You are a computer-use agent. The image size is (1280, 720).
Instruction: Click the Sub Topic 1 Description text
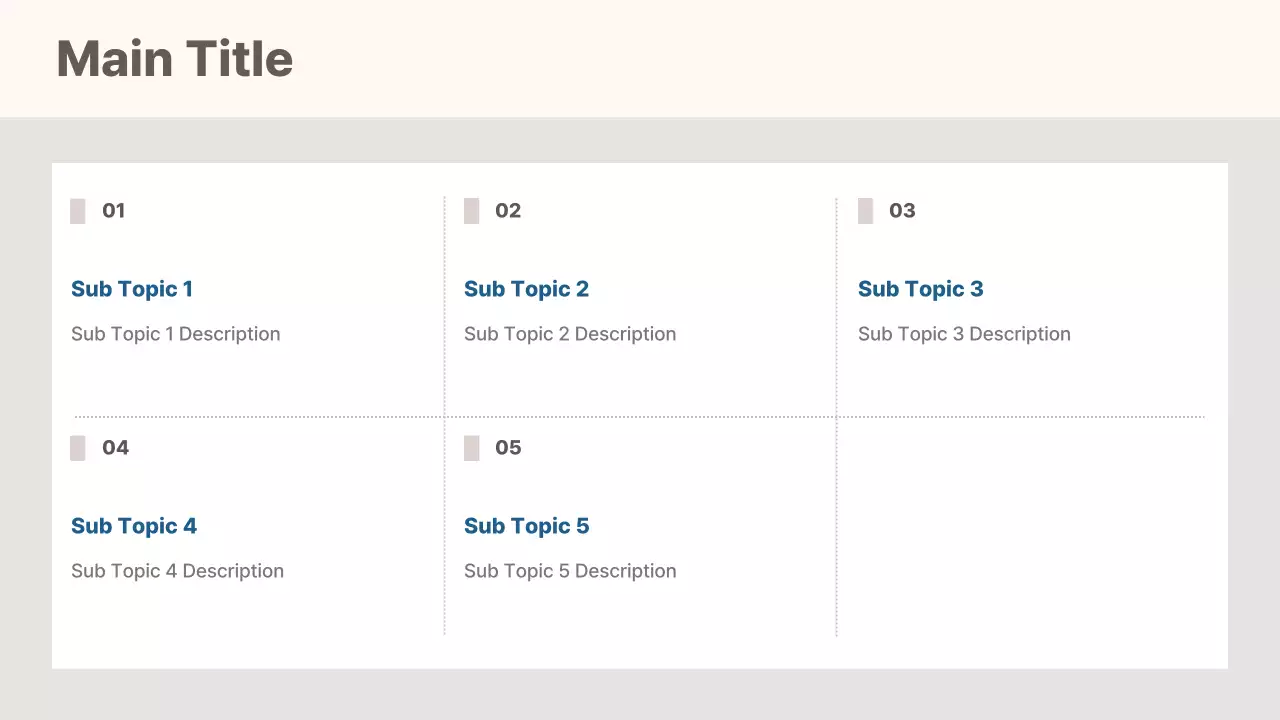click(176, 334)
